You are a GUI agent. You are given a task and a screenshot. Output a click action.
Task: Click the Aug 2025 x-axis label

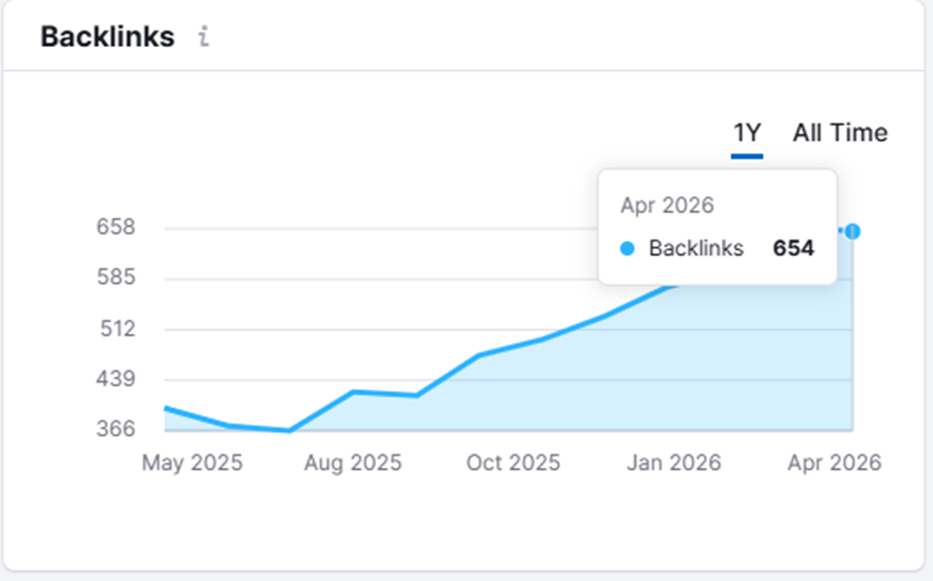(x=352, y=463)
